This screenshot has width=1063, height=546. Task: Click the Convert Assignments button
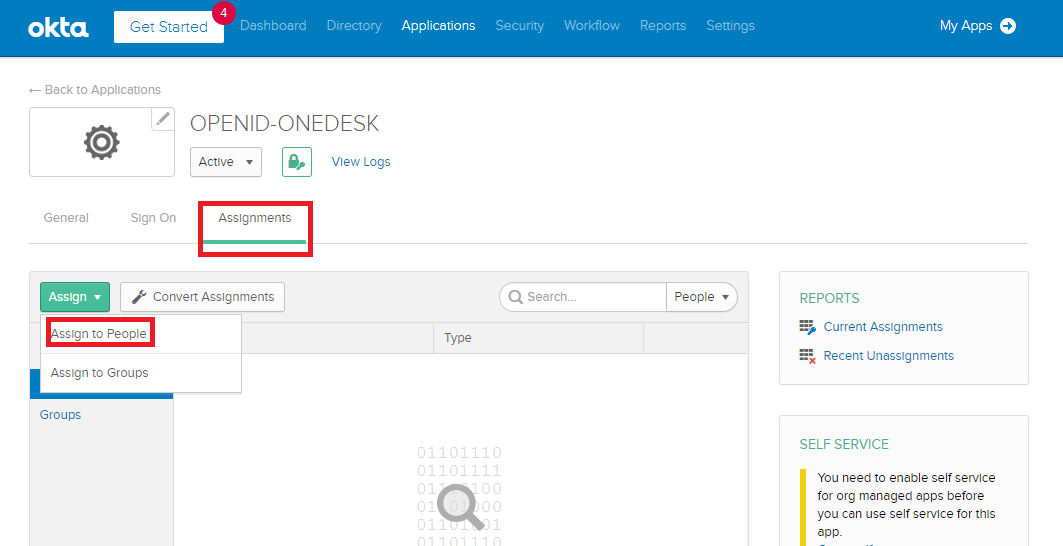203,297
